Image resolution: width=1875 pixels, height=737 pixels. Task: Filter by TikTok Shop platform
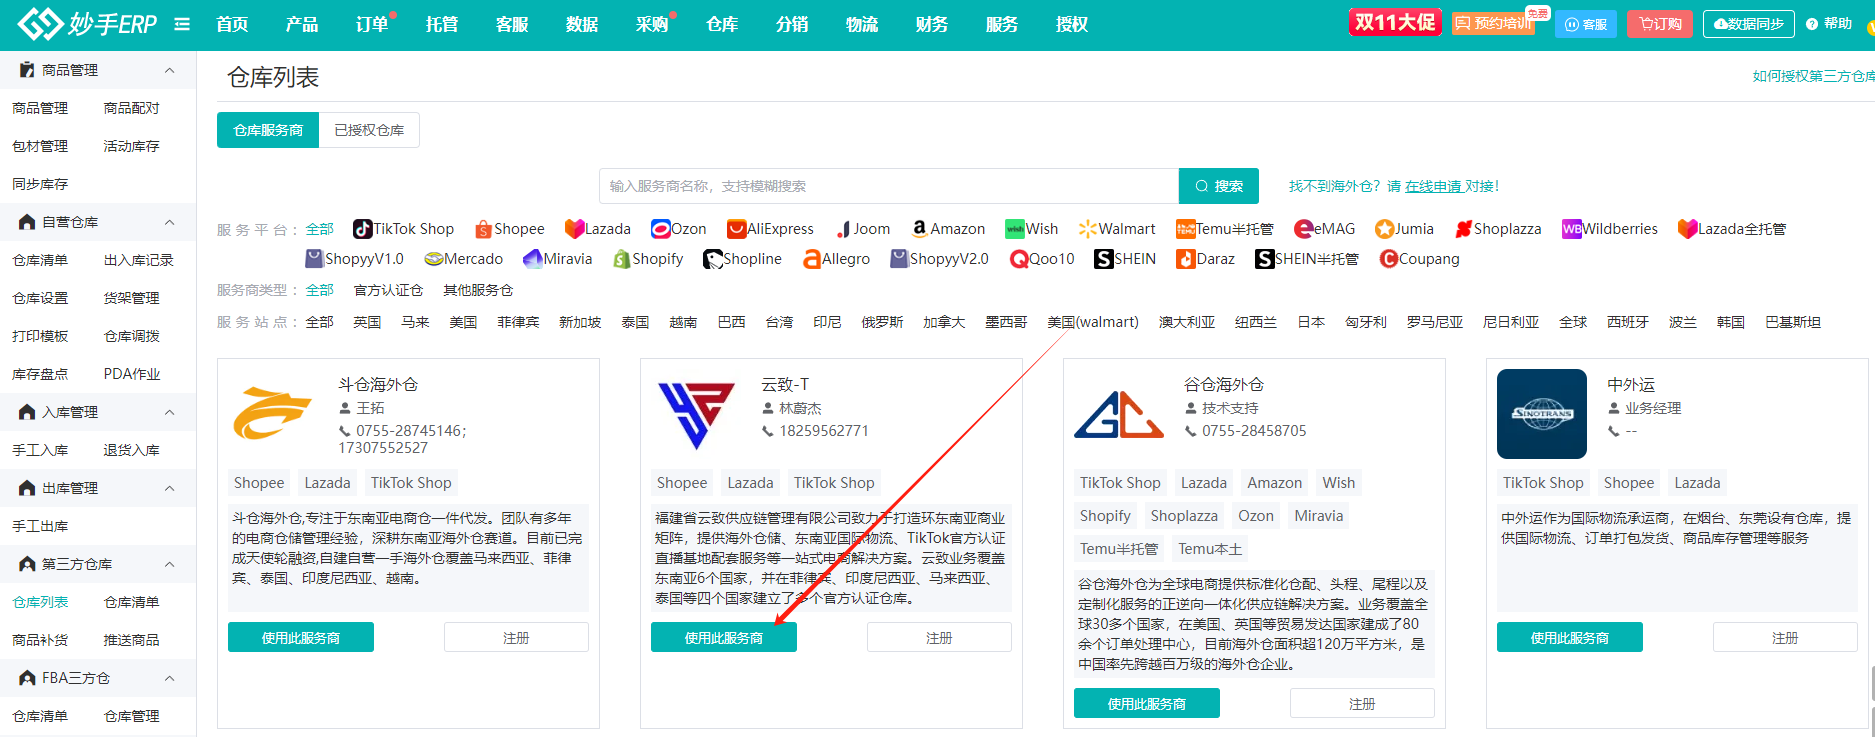point(403,229)
